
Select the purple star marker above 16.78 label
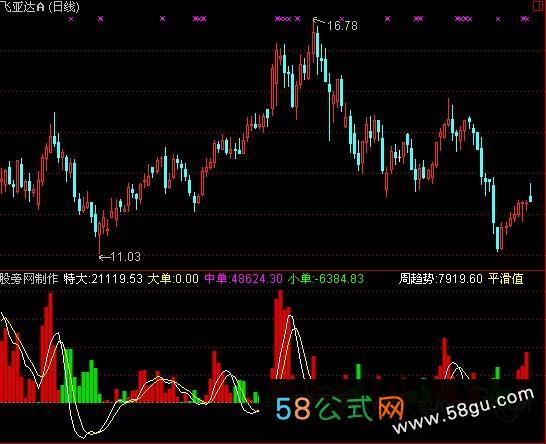click(x=342, y=19)
